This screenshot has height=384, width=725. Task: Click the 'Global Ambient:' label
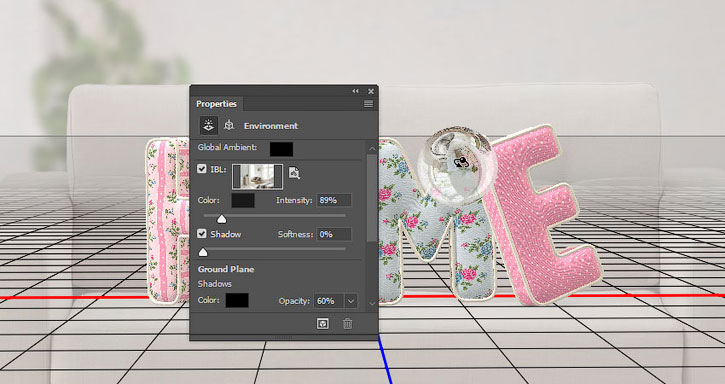(227, 147)
